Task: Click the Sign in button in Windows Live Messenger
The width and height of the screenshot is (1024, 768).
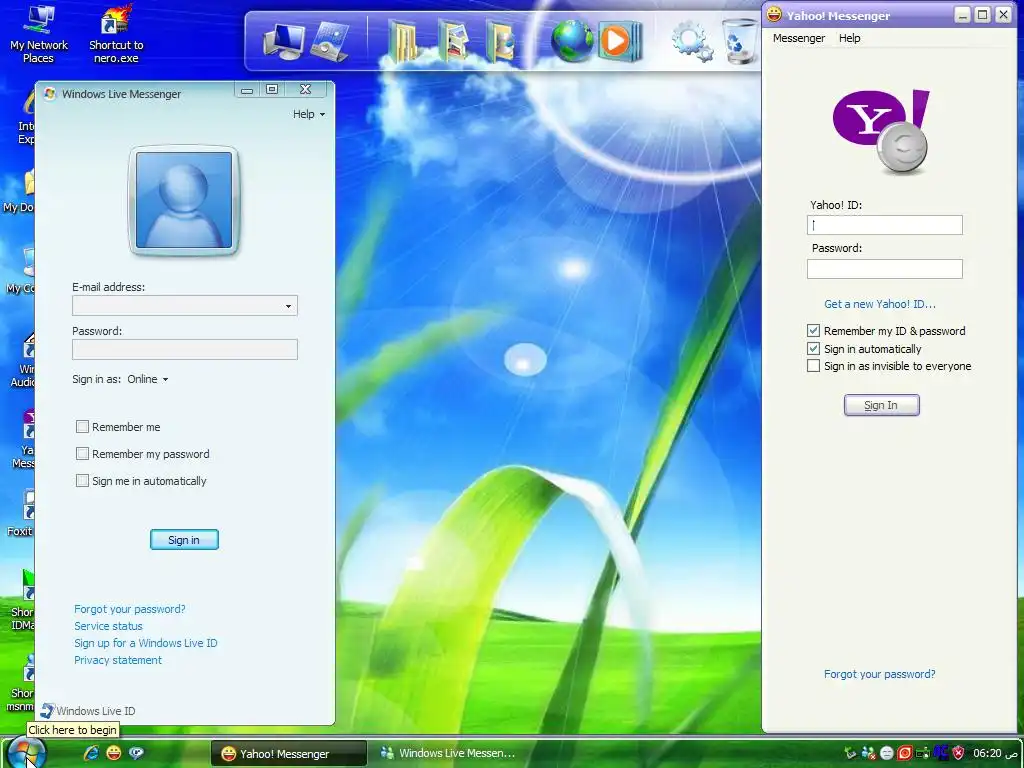Action: [184, 539]
